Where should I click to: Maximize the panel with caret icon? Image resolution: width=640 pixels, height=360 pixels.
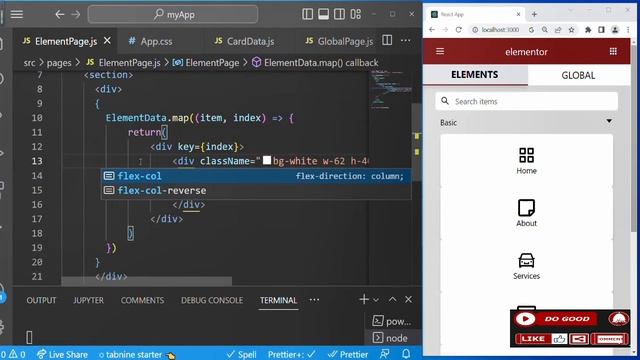[x=392, y=300]
